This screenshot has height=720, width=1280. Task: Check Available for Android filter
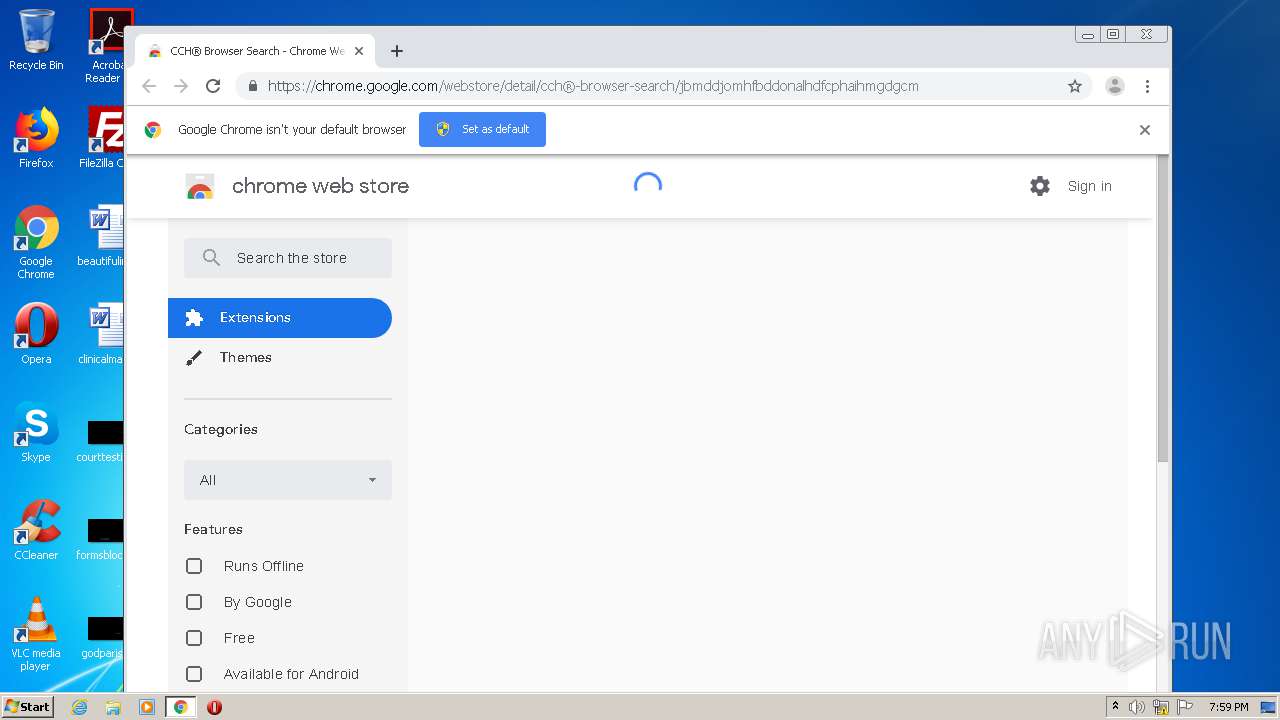coord(194,674)
